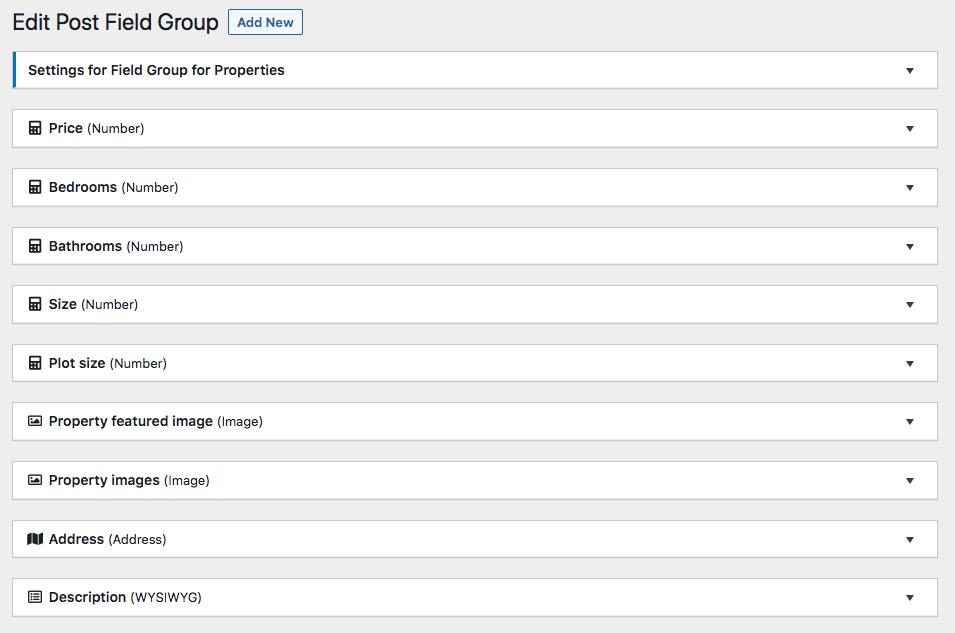The image size is (955, 633).
Task: Expand the Settings for Field Group panel arrow
Action: point(909,71)
